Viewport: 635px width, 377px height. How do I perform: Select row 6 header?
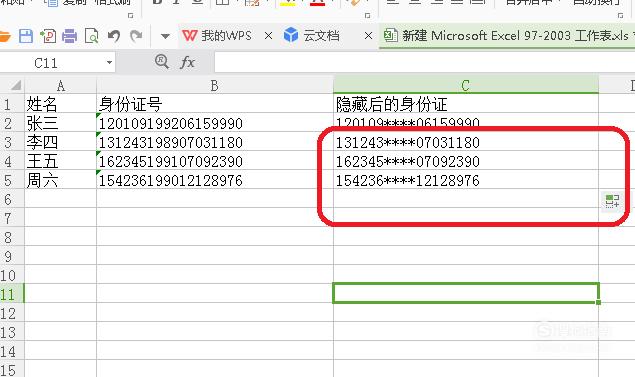click(12, 199)
